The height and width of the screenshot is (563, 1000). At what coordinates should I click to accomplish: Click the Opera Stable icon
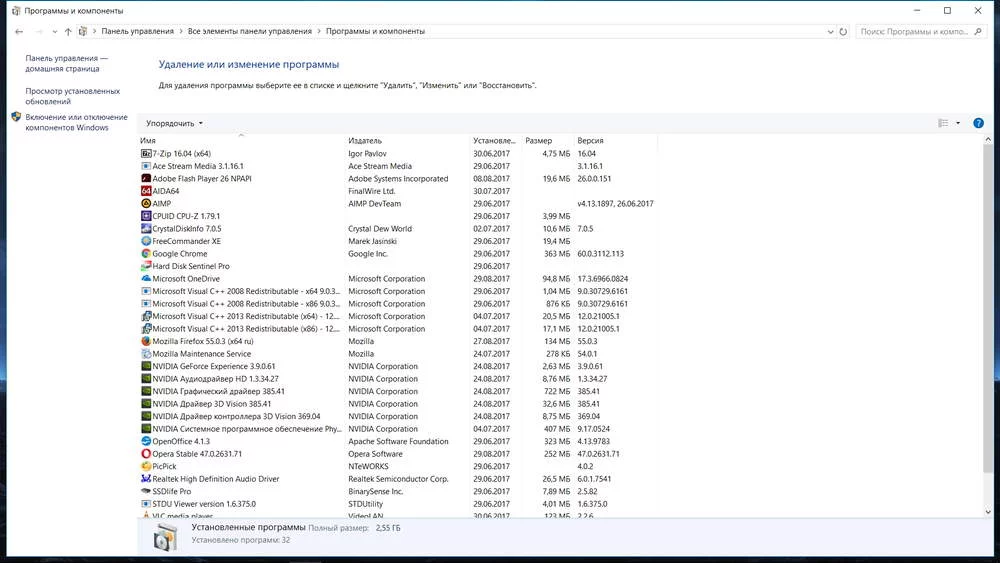point(146,454)
